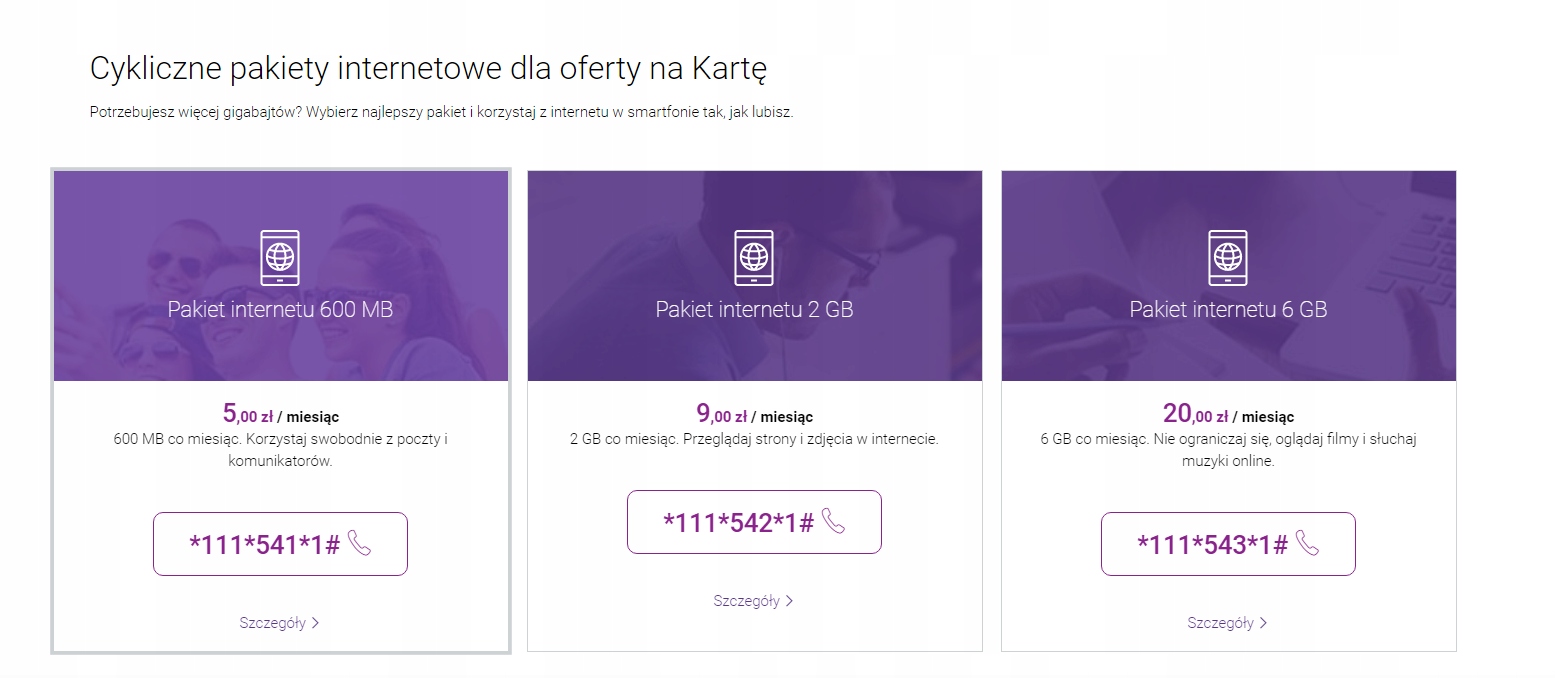The image size is (1555, 678).
Task: Click the Cykliczne pakiety internetowe heading
Action: click(428, 69)
